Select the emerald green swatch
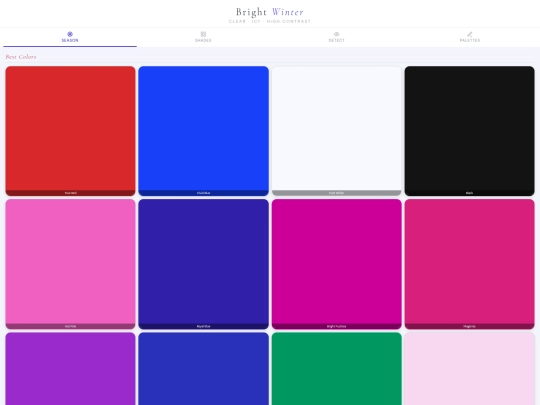540x405 pixels. point(336,368)
